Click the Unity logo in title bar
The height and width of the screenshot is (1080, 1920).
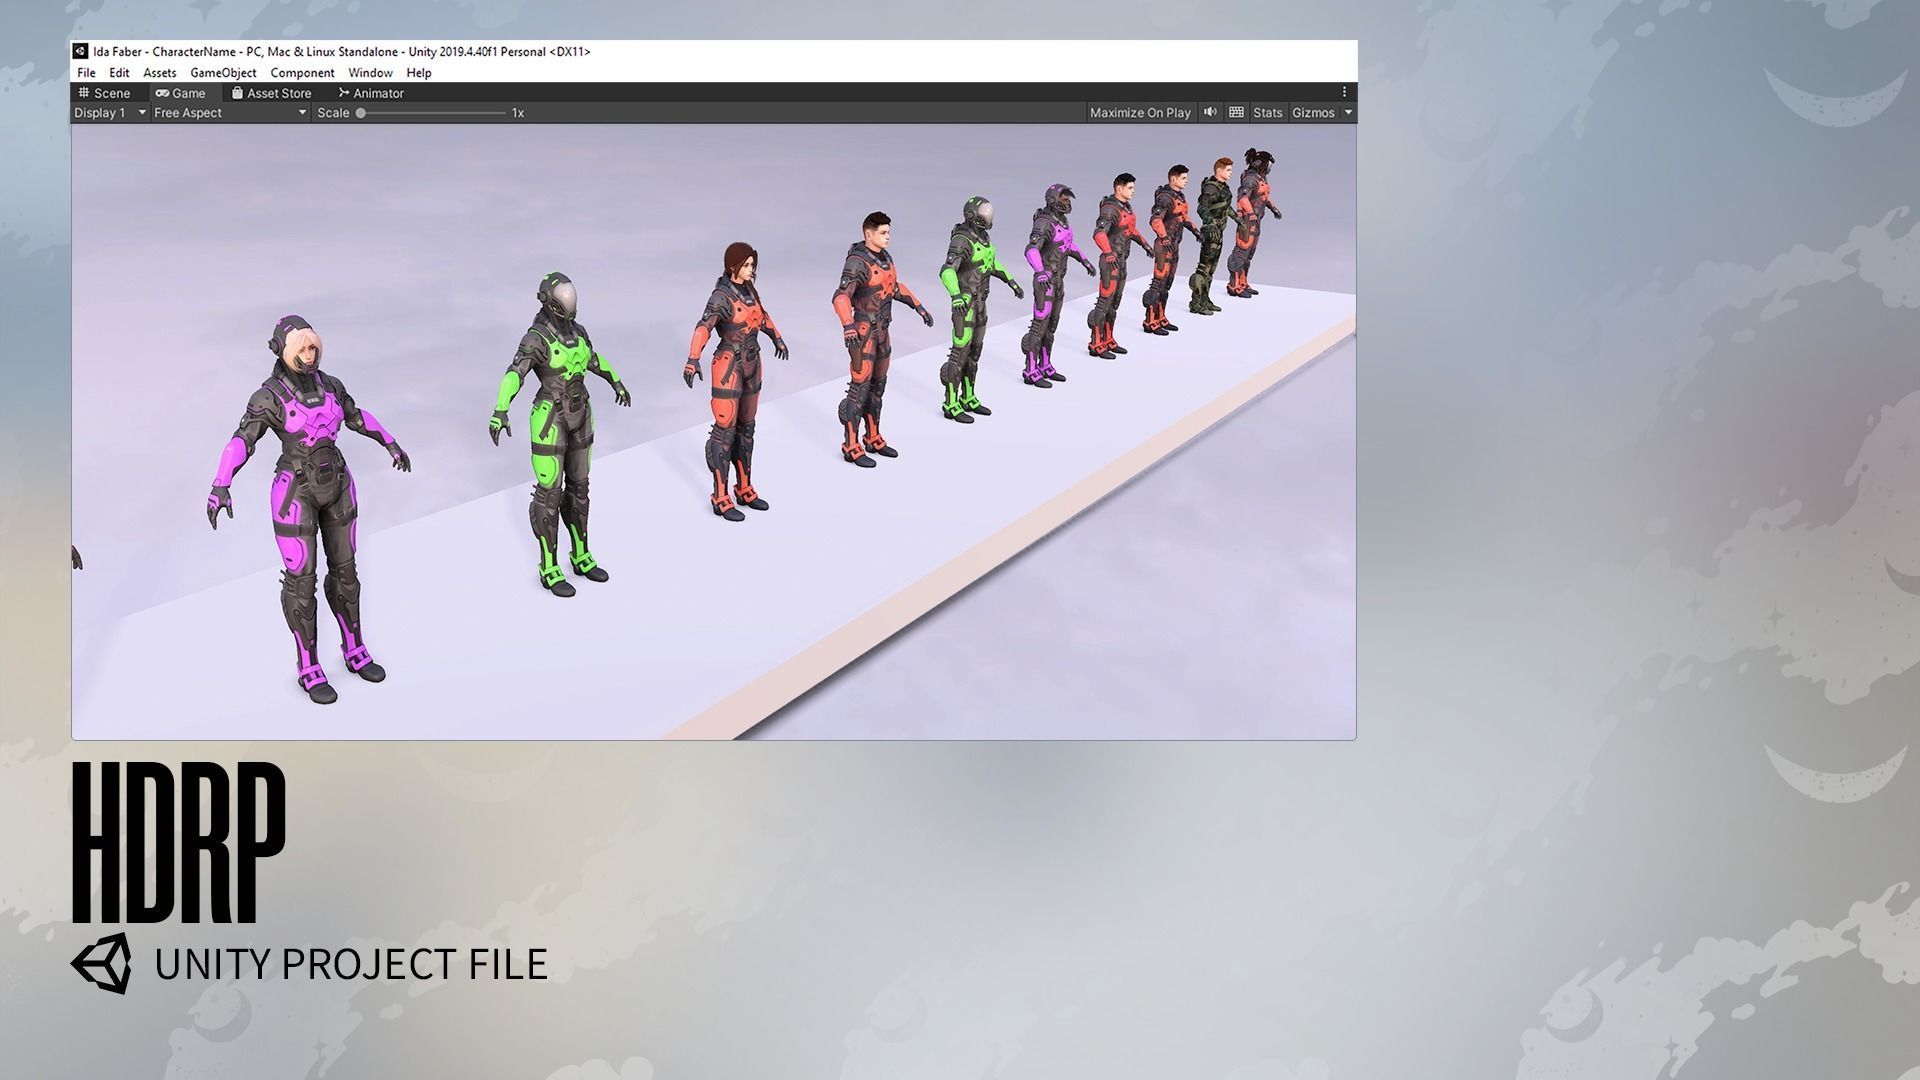point(81,51)
